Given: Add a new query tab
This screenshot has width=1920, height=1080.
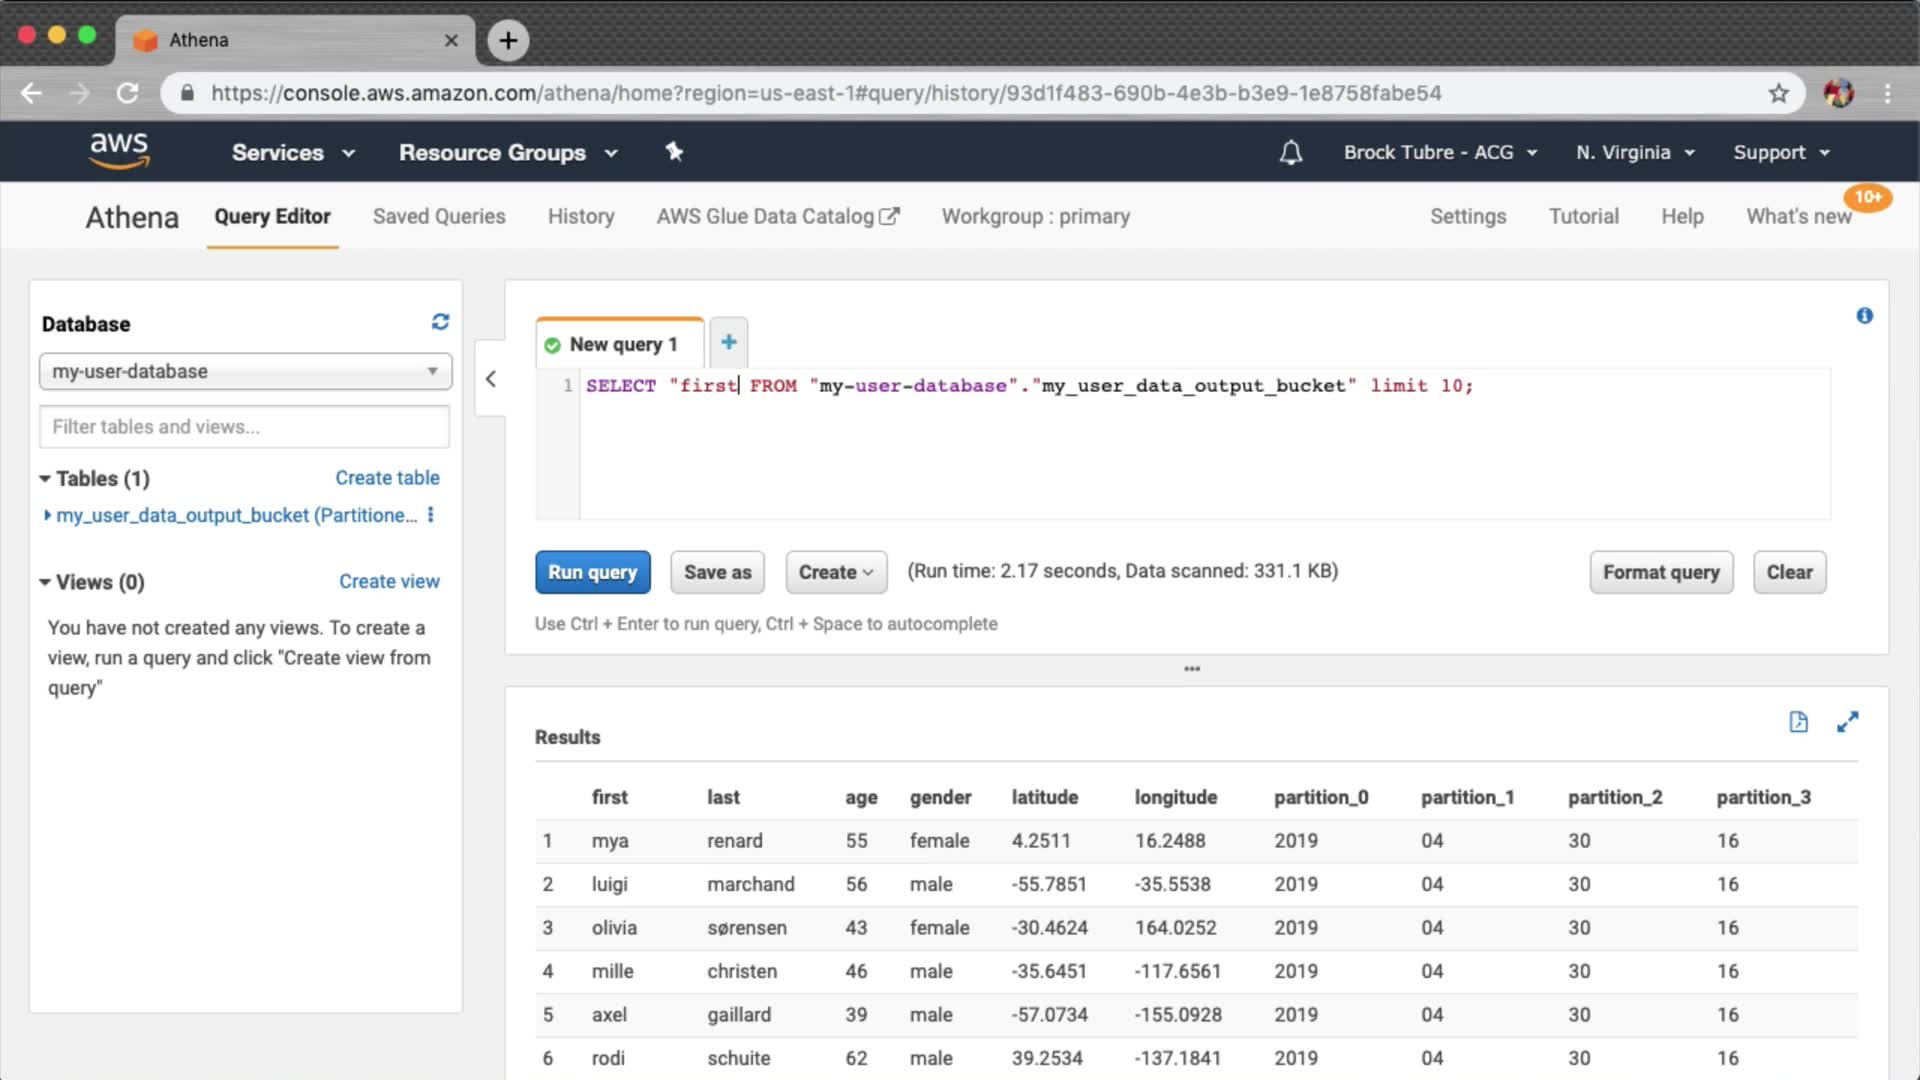Looking at the screenshot, I should (729, 342).
